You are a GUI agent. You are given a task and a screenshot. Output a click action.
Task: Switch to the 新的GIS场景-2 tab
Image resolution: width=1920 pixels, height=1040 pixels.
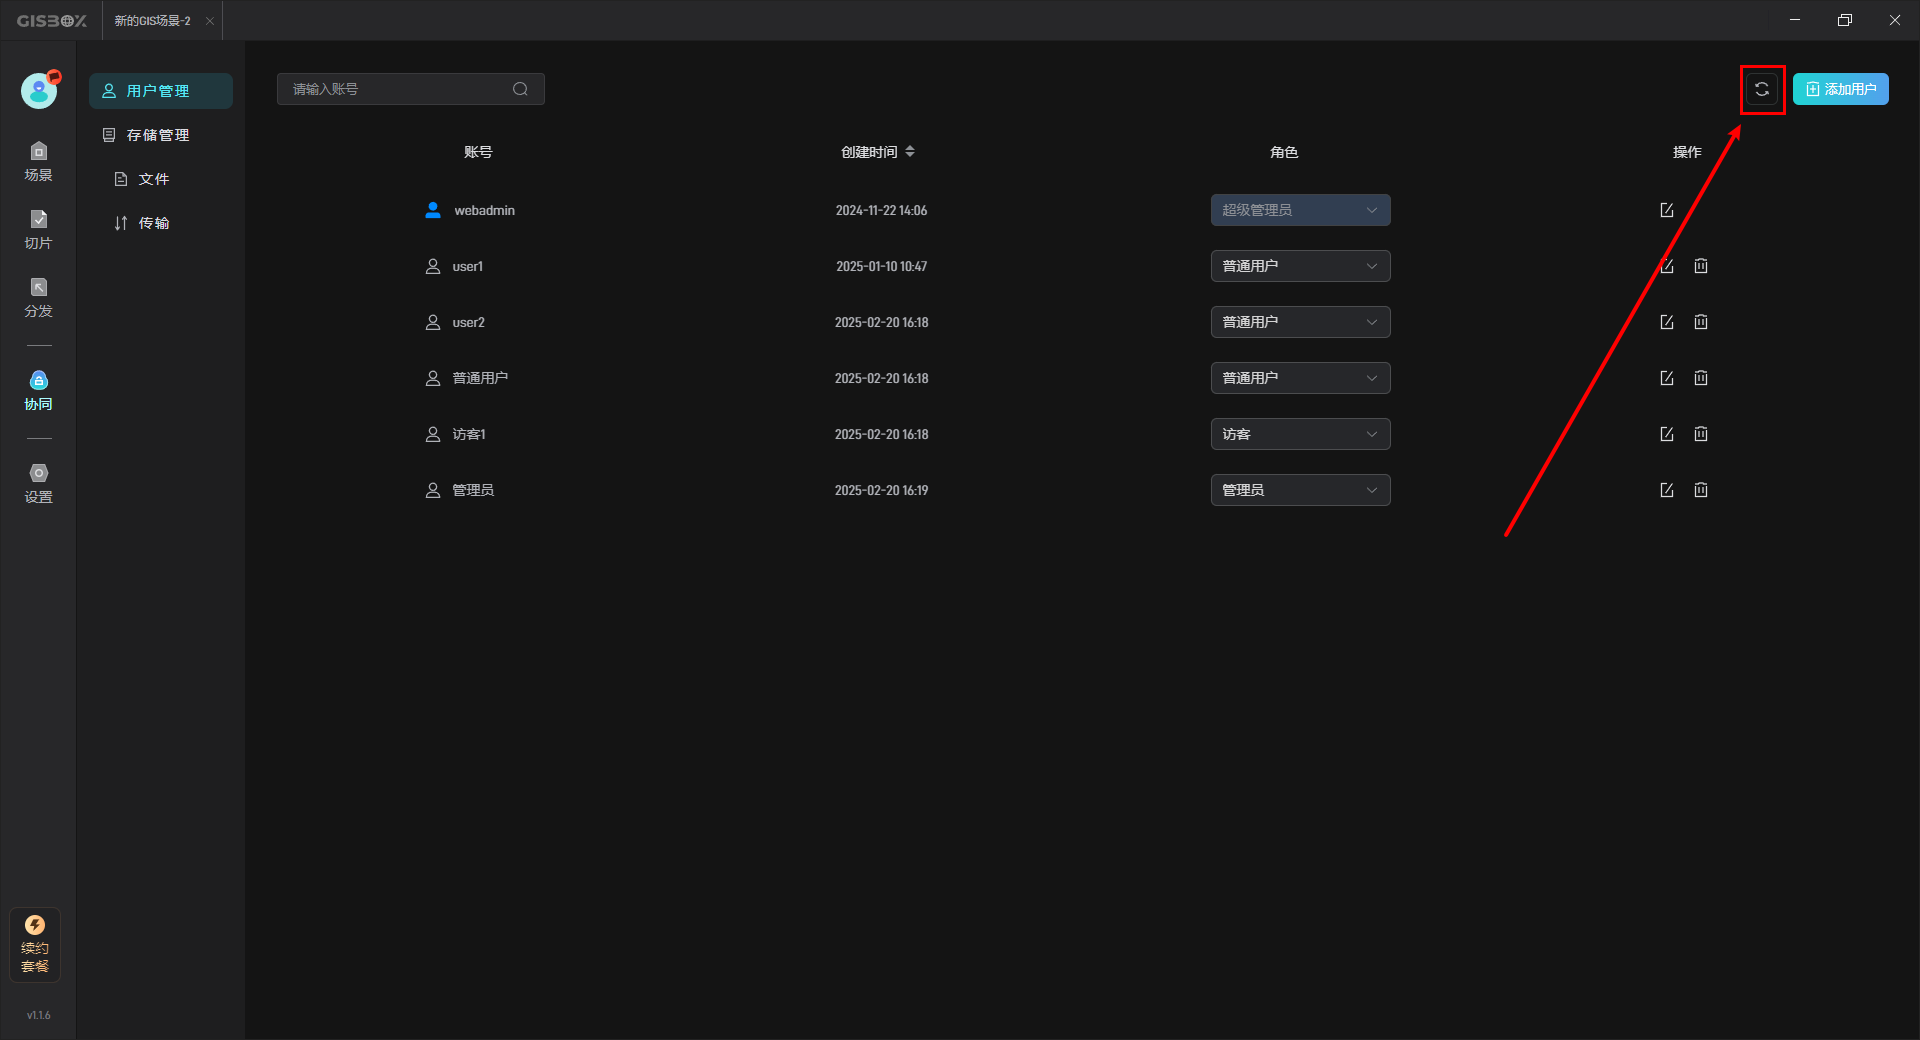152,21
